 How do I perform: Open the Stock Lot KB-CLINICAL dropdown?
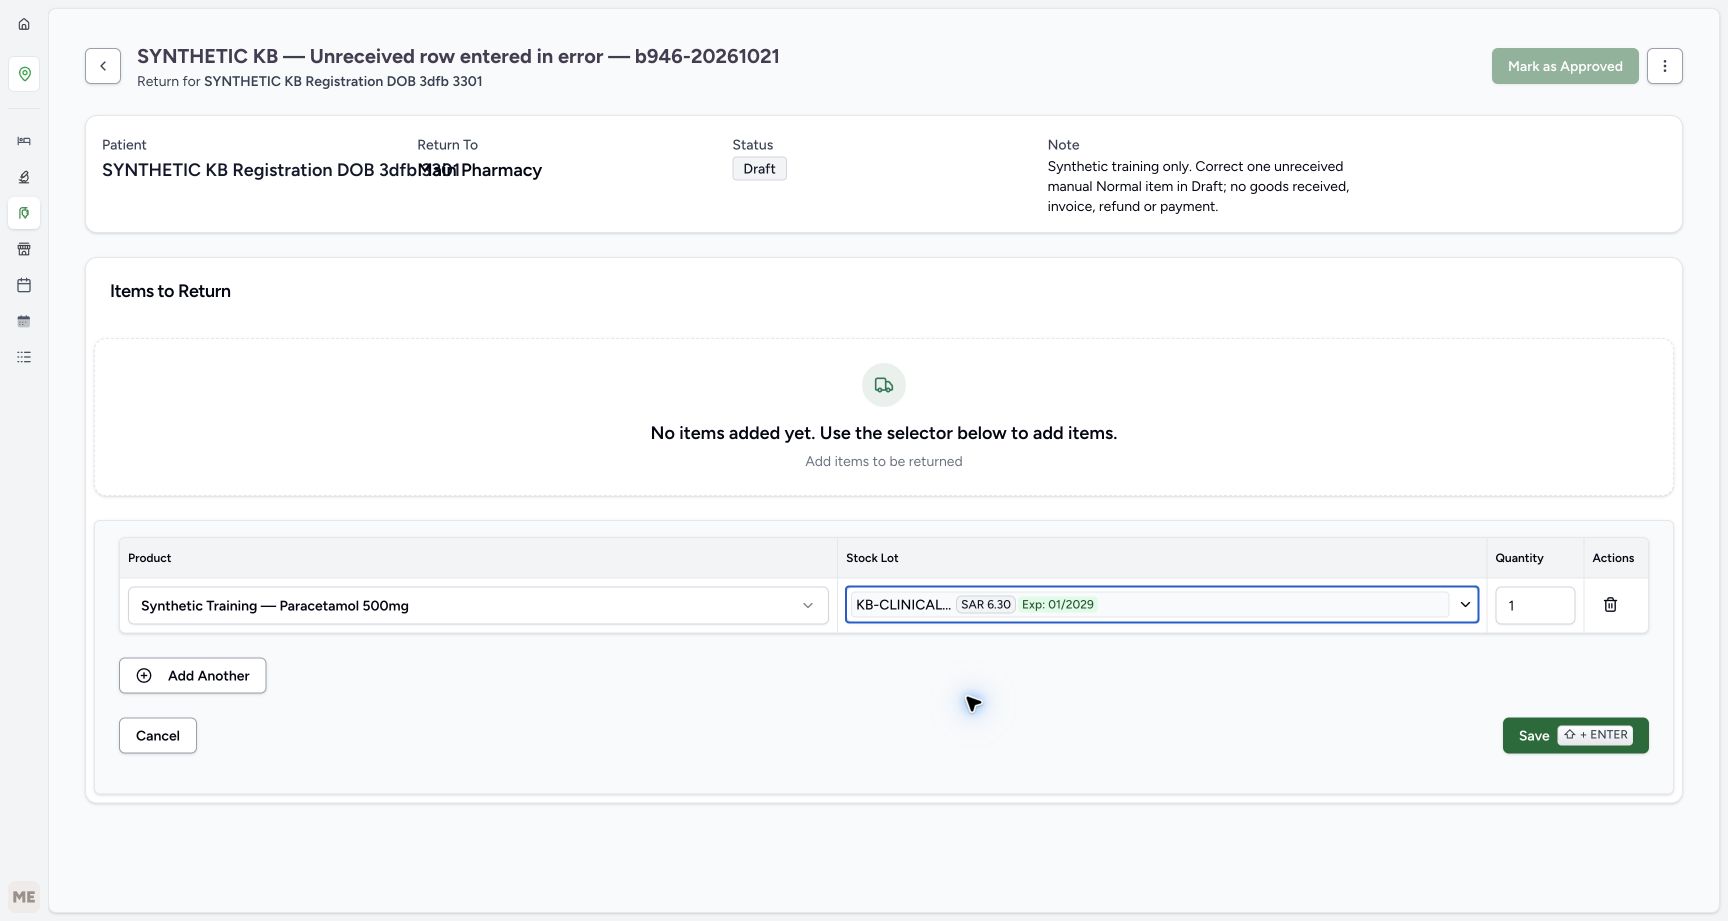coord(1162,605)
